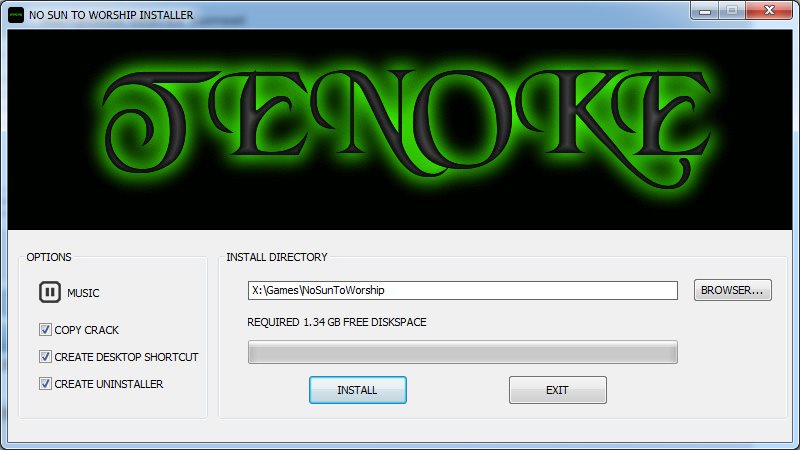This screenshot has height=450, width=800.
Task: Disable the Create Uninstaller checkbox
Action: coord(45,384)
